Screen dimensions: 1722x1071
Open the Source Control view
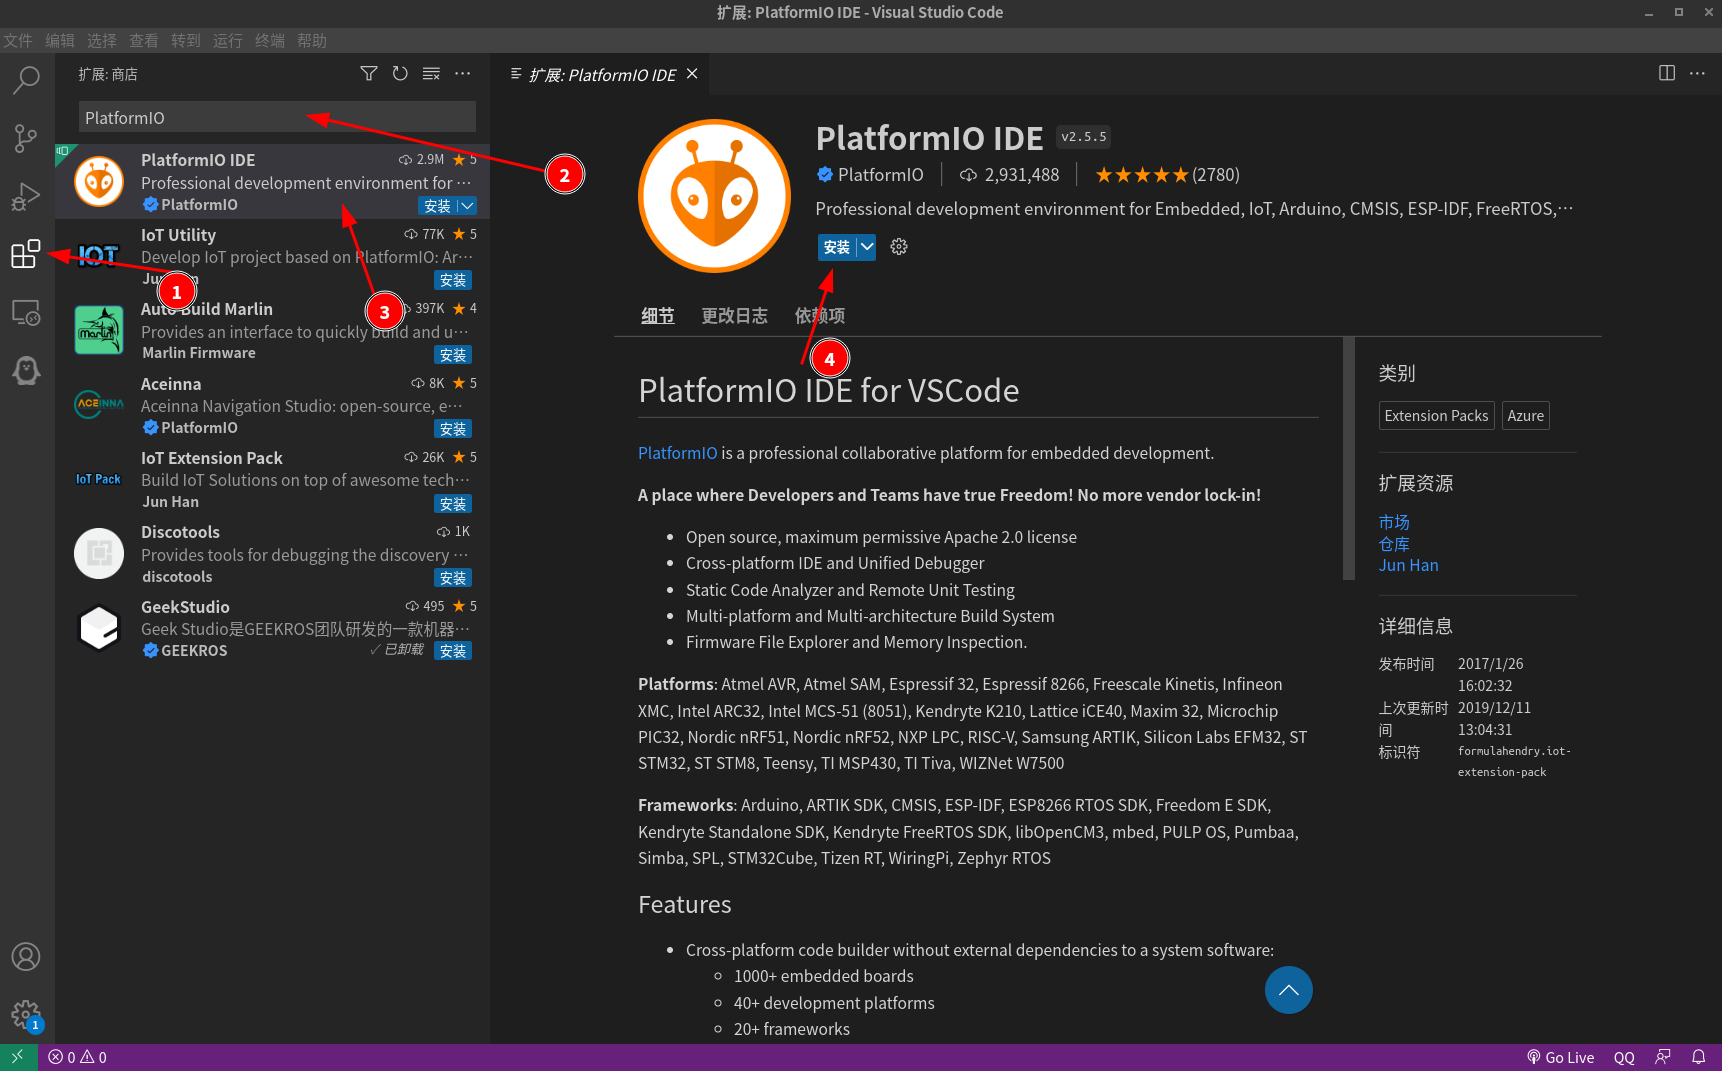click(26, 138)
